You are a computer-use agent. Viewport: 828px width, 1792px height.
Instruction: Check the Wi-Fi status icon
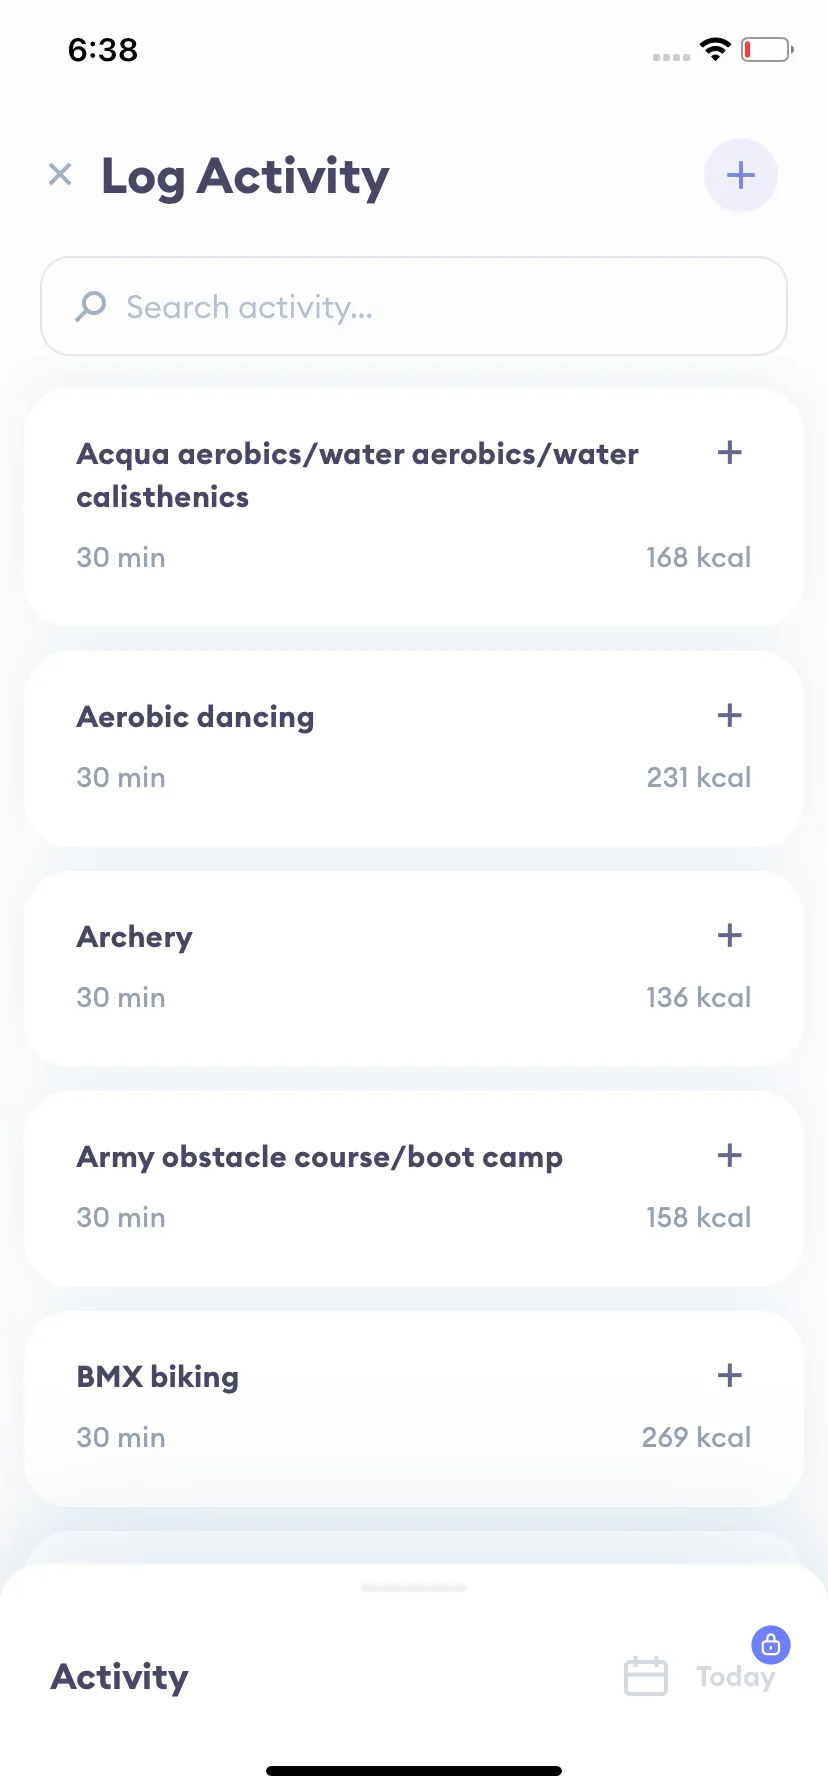[x=715, y=49]
